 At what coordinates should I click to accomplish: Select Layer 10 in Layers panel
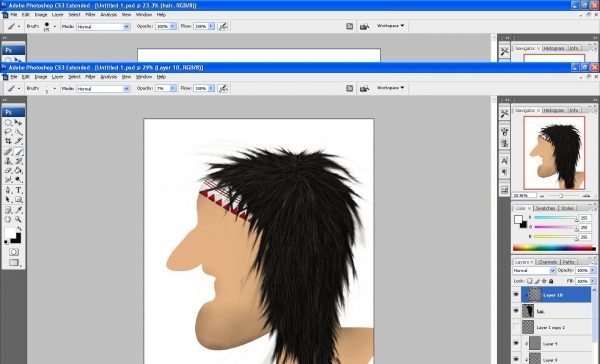(556, 295)
